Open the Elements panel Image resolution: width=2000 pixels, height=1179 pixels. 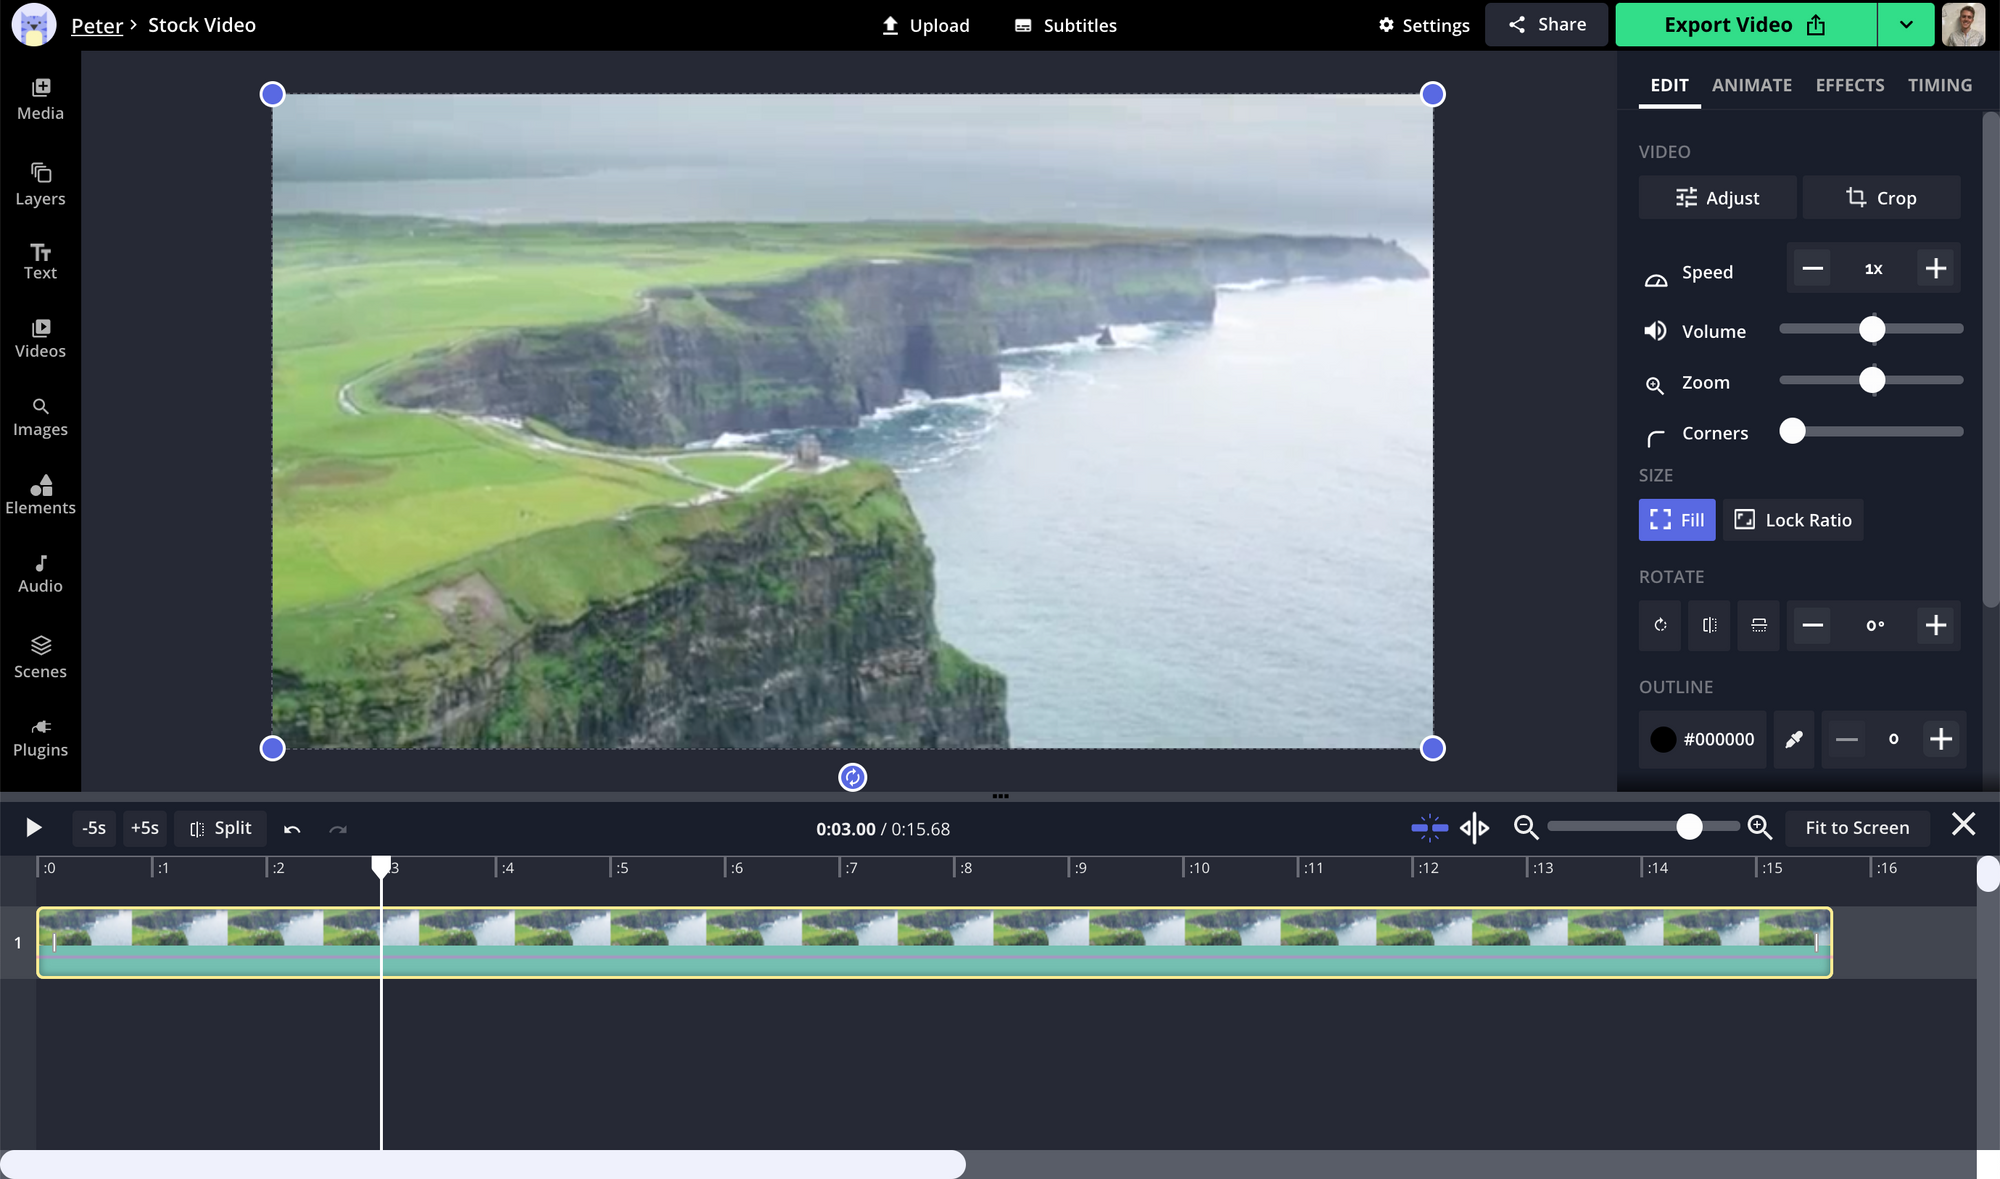[40, 494]
